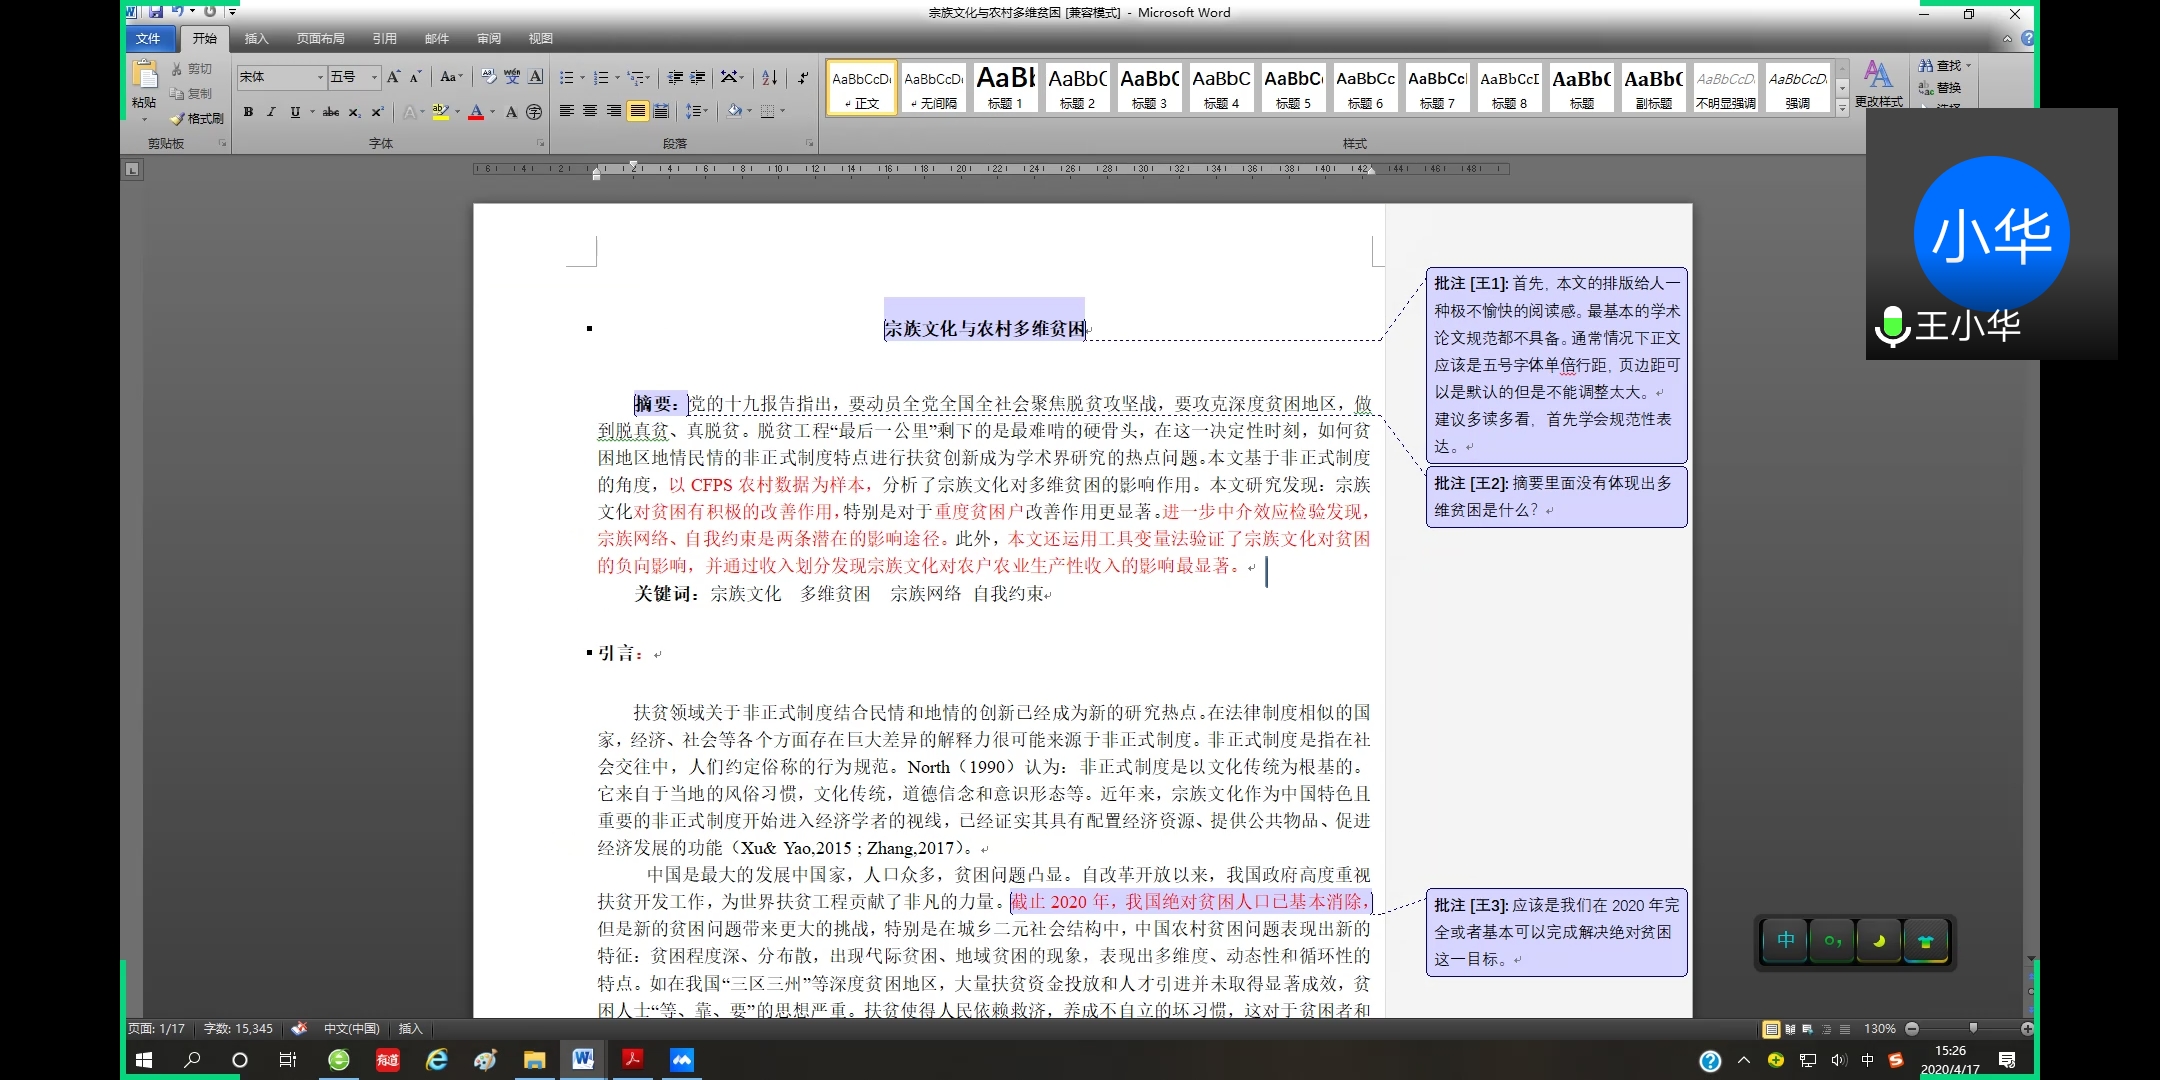Apply the 标题 1 style

click(1005, 88)
